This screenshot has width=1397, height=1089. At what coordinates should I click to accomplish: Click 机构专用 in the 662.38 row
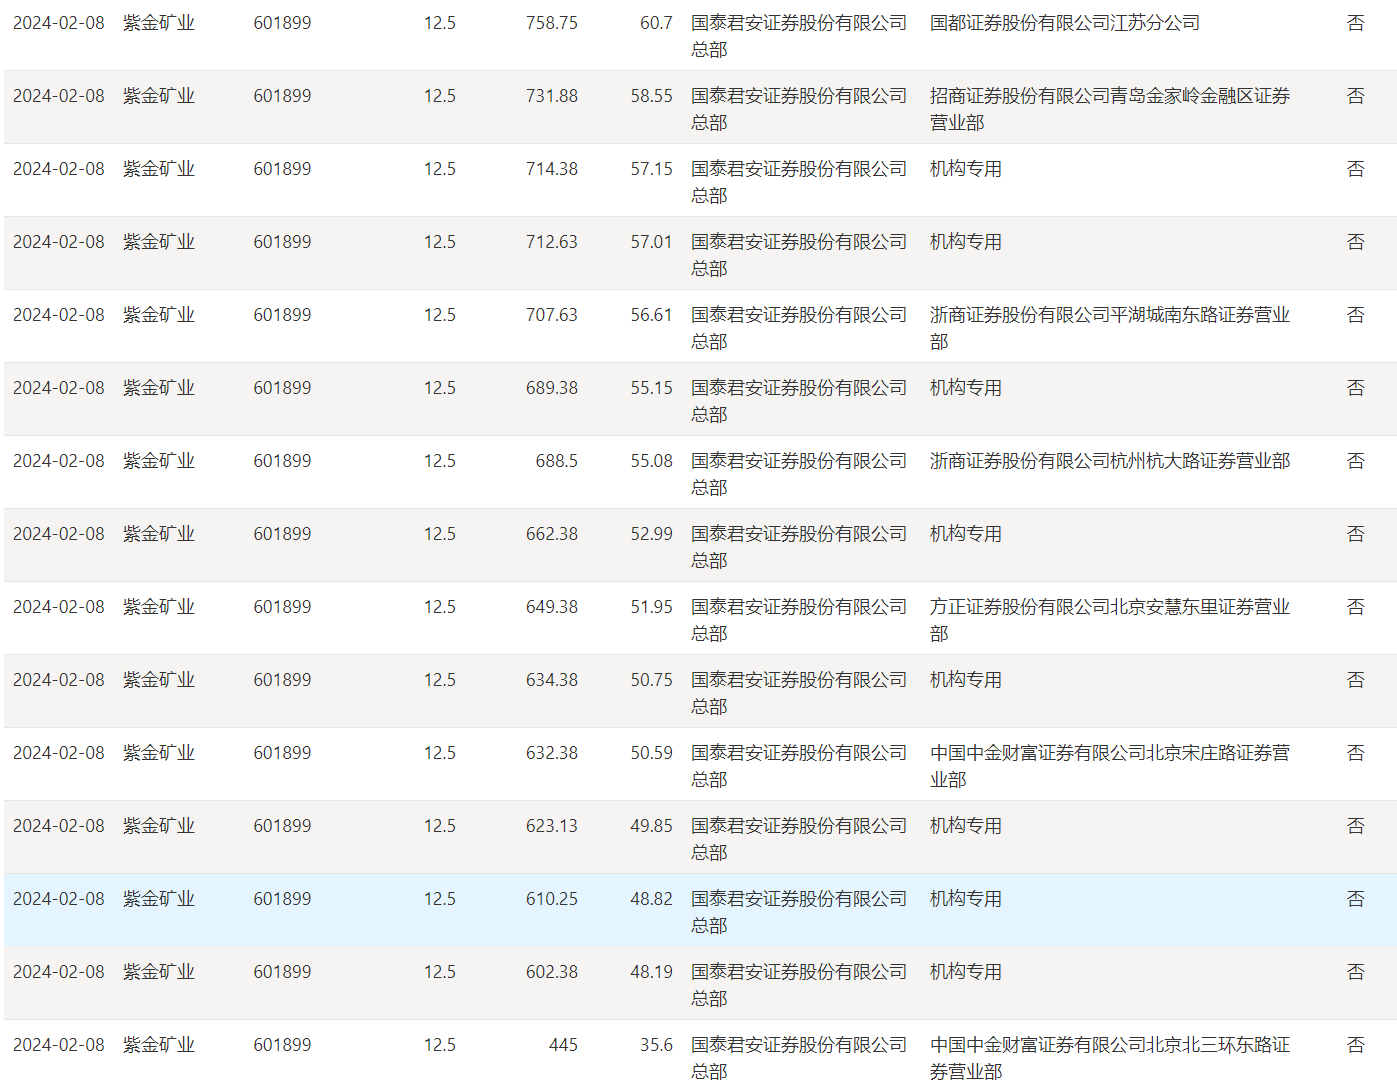pos(966,534)
